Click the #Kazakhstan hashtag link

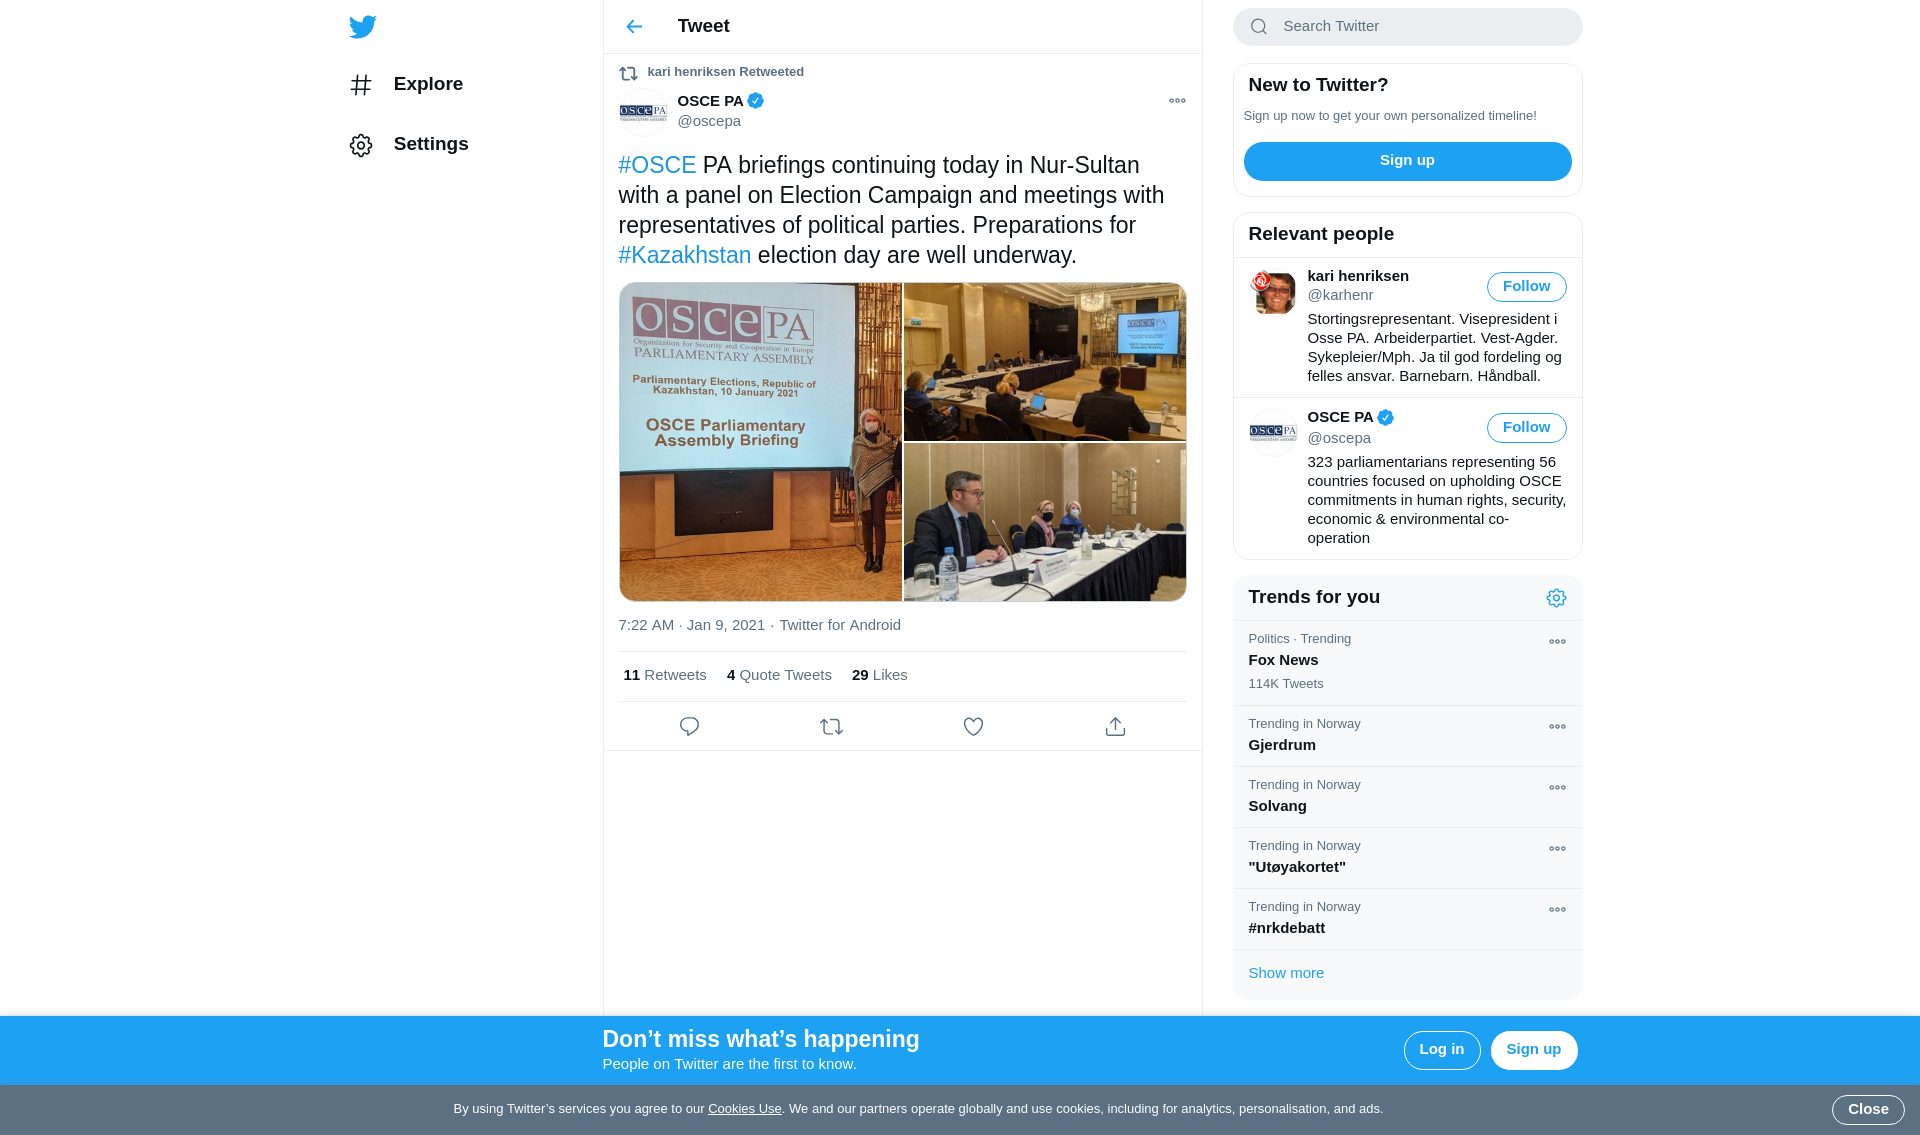685,256
